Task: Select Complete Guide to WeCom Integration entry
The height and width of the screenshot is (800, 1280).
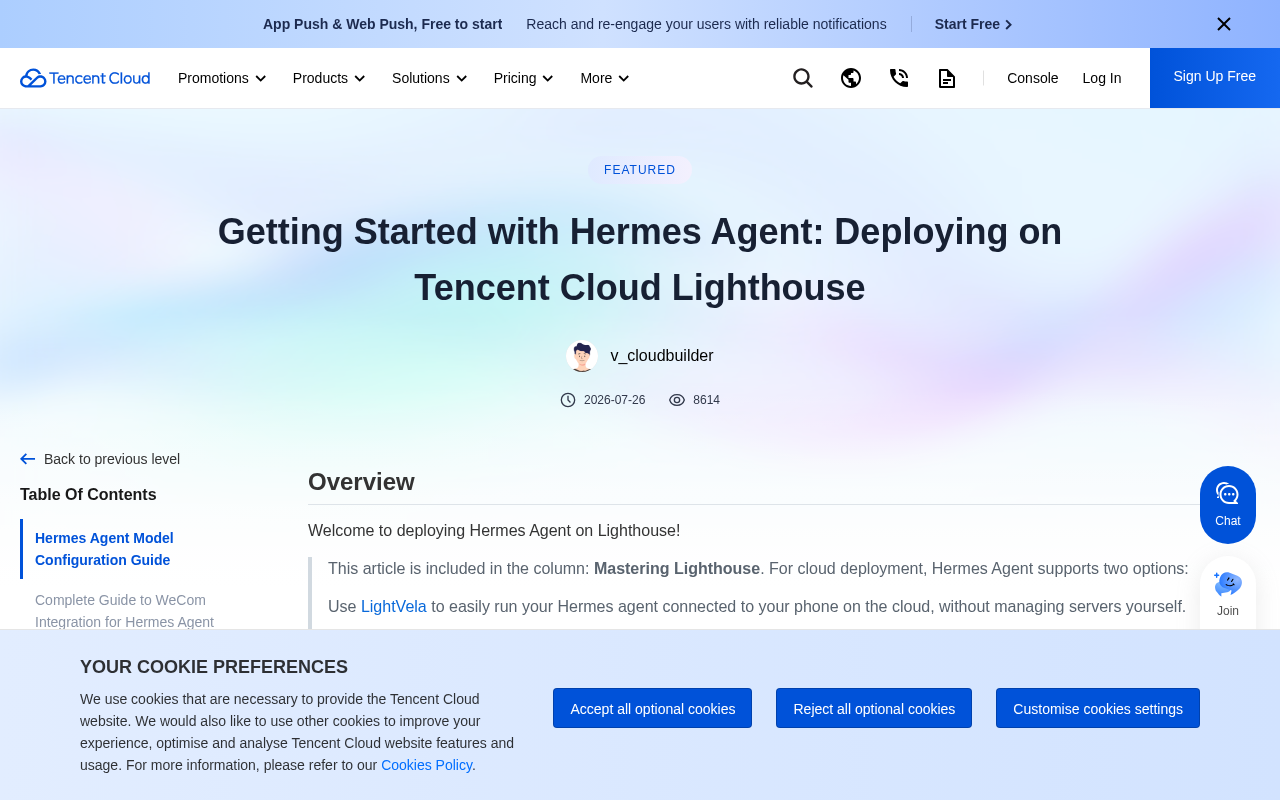Action: click(124, 611)
